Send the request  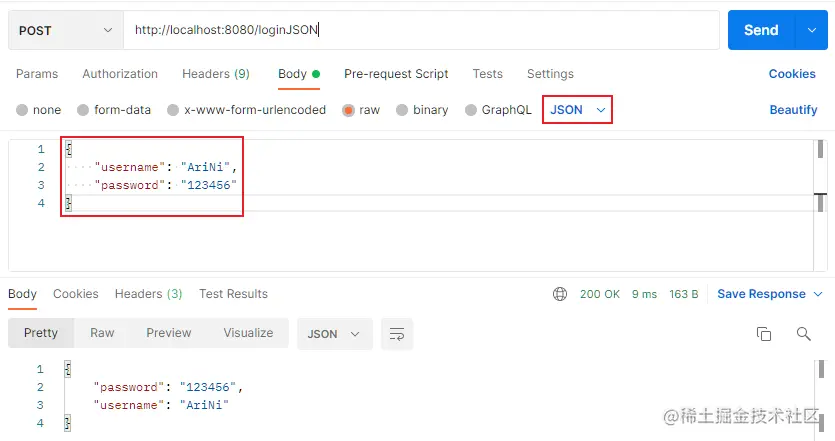tap(761, 30)
